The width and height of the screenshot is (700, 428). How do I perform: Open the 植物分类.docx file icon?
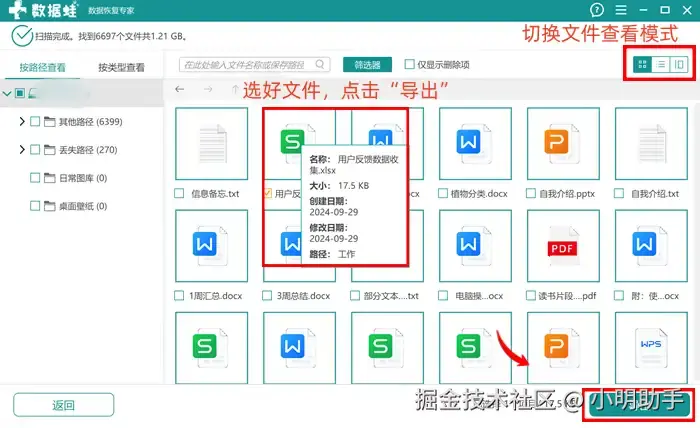click(x=475, y=144)
